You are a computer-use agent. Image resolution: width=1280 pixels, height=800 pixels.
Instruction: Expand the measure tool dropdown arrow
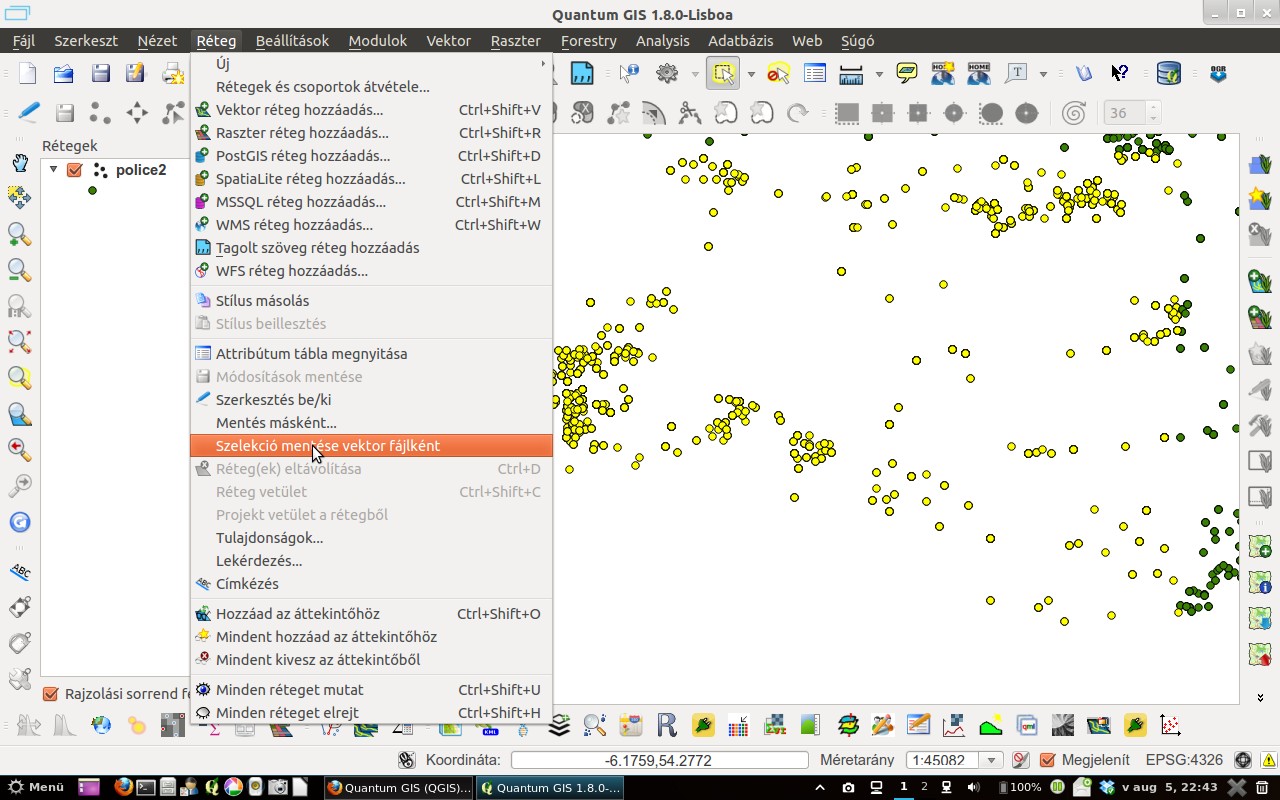point(878,74)
